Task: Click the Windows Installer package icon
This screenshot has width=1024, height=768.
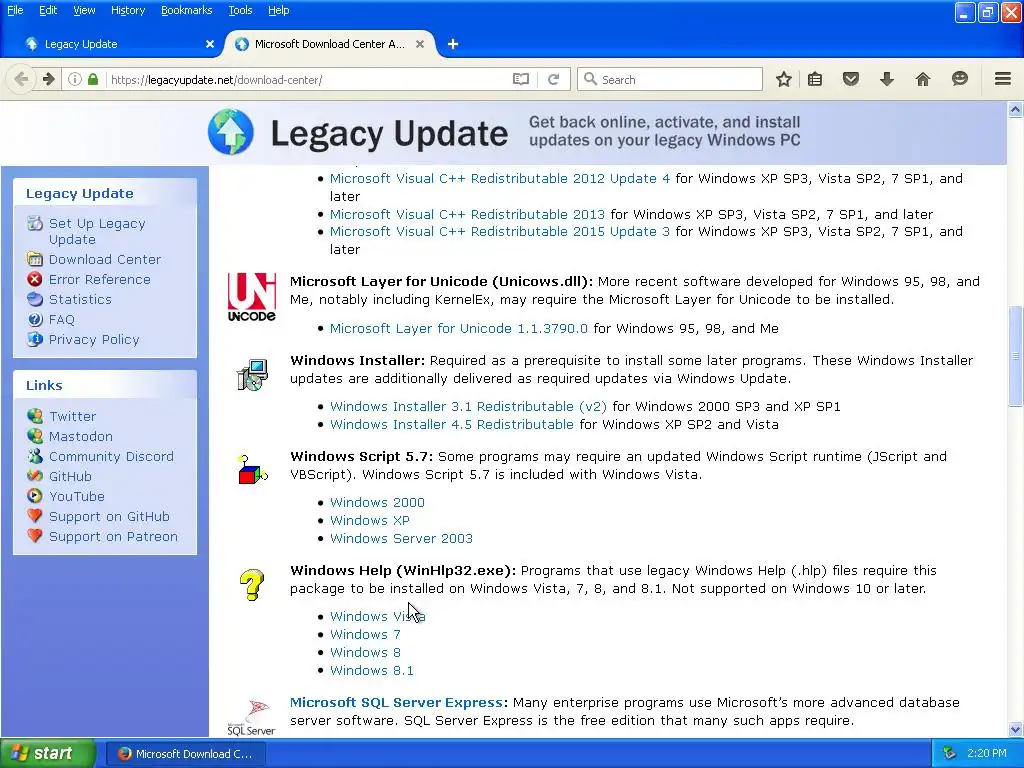Action: click(252, 375)
